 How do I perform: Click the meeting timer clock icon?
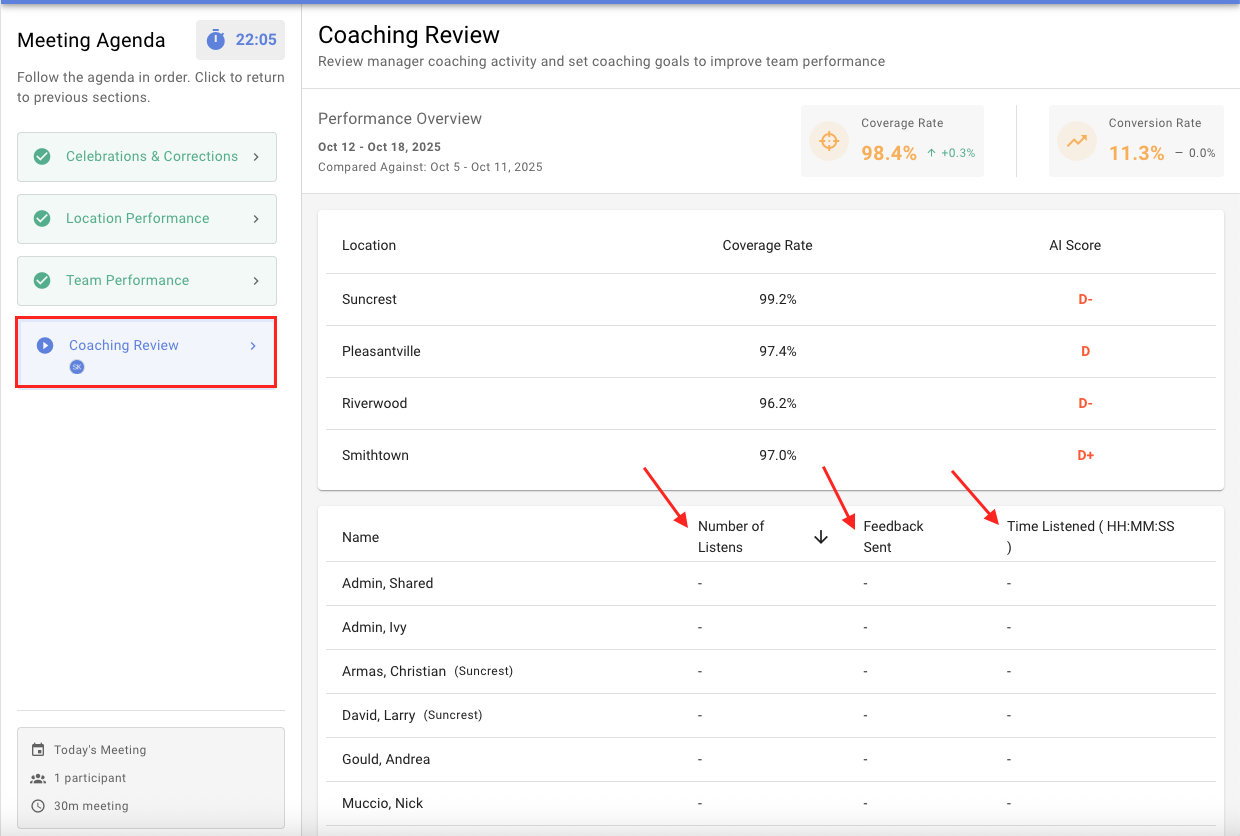point(216,40)
